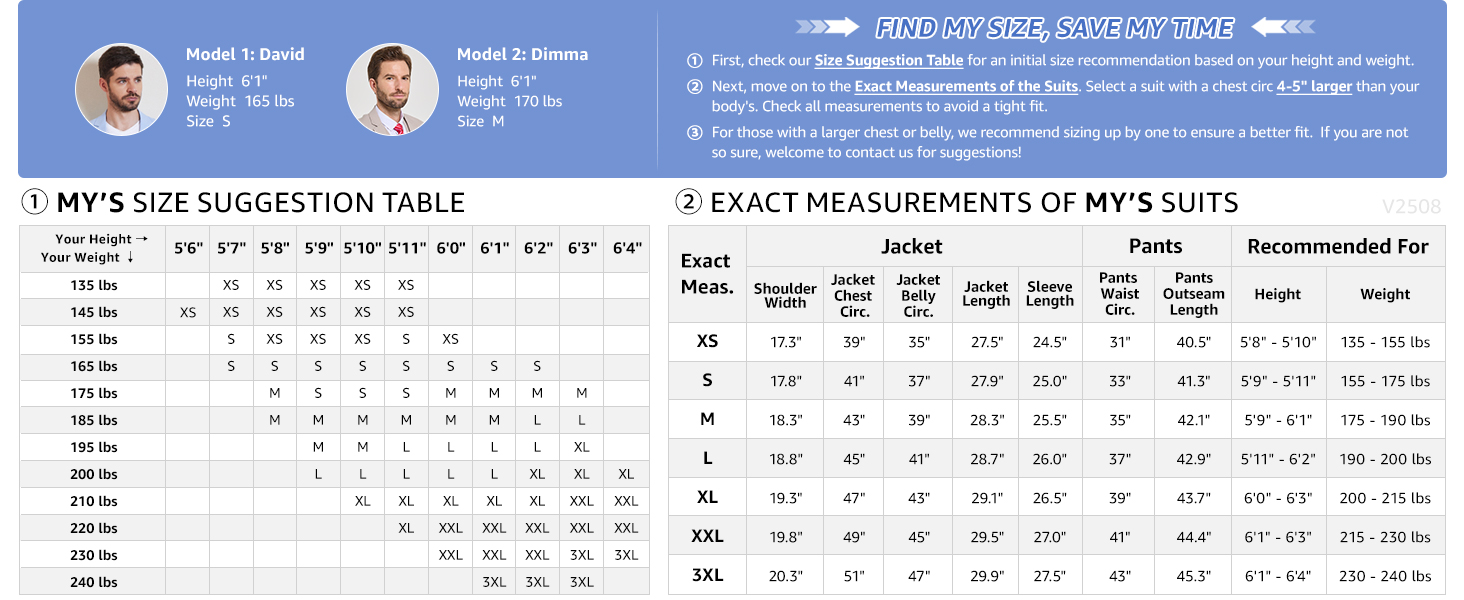Click the circled 1 beside the first instruction
The width and height of the screenshot is (1464, 600).
pyautogui.click(x=695, y=61)
